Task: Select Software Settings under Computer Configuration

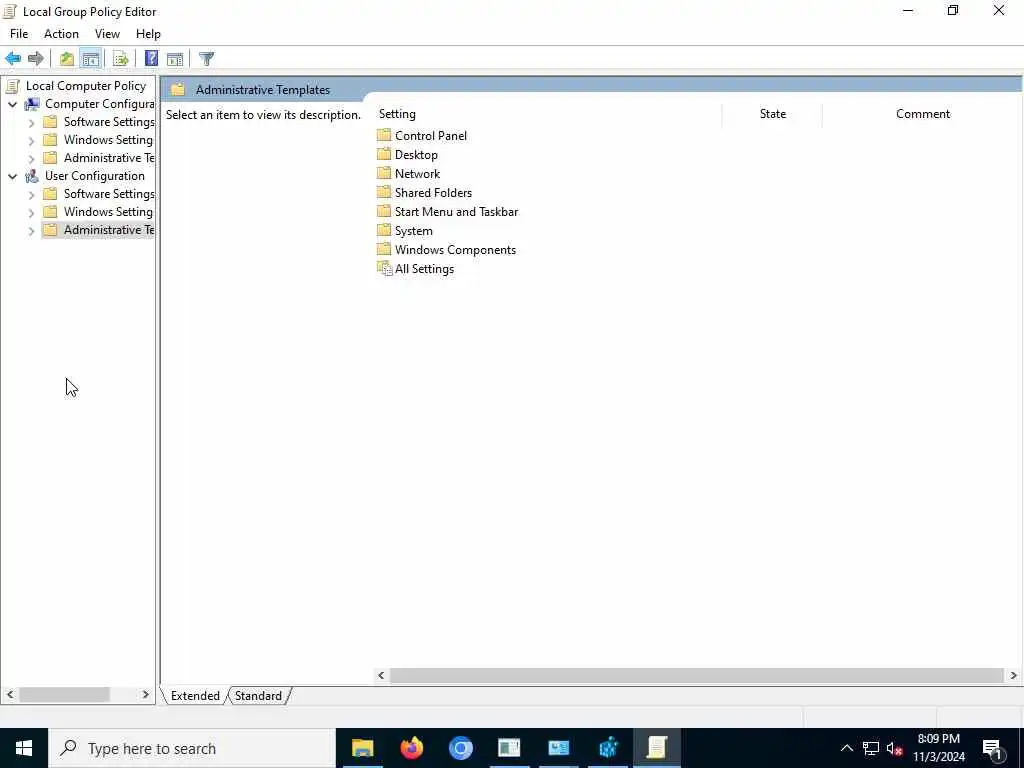Action: [108, 122]
